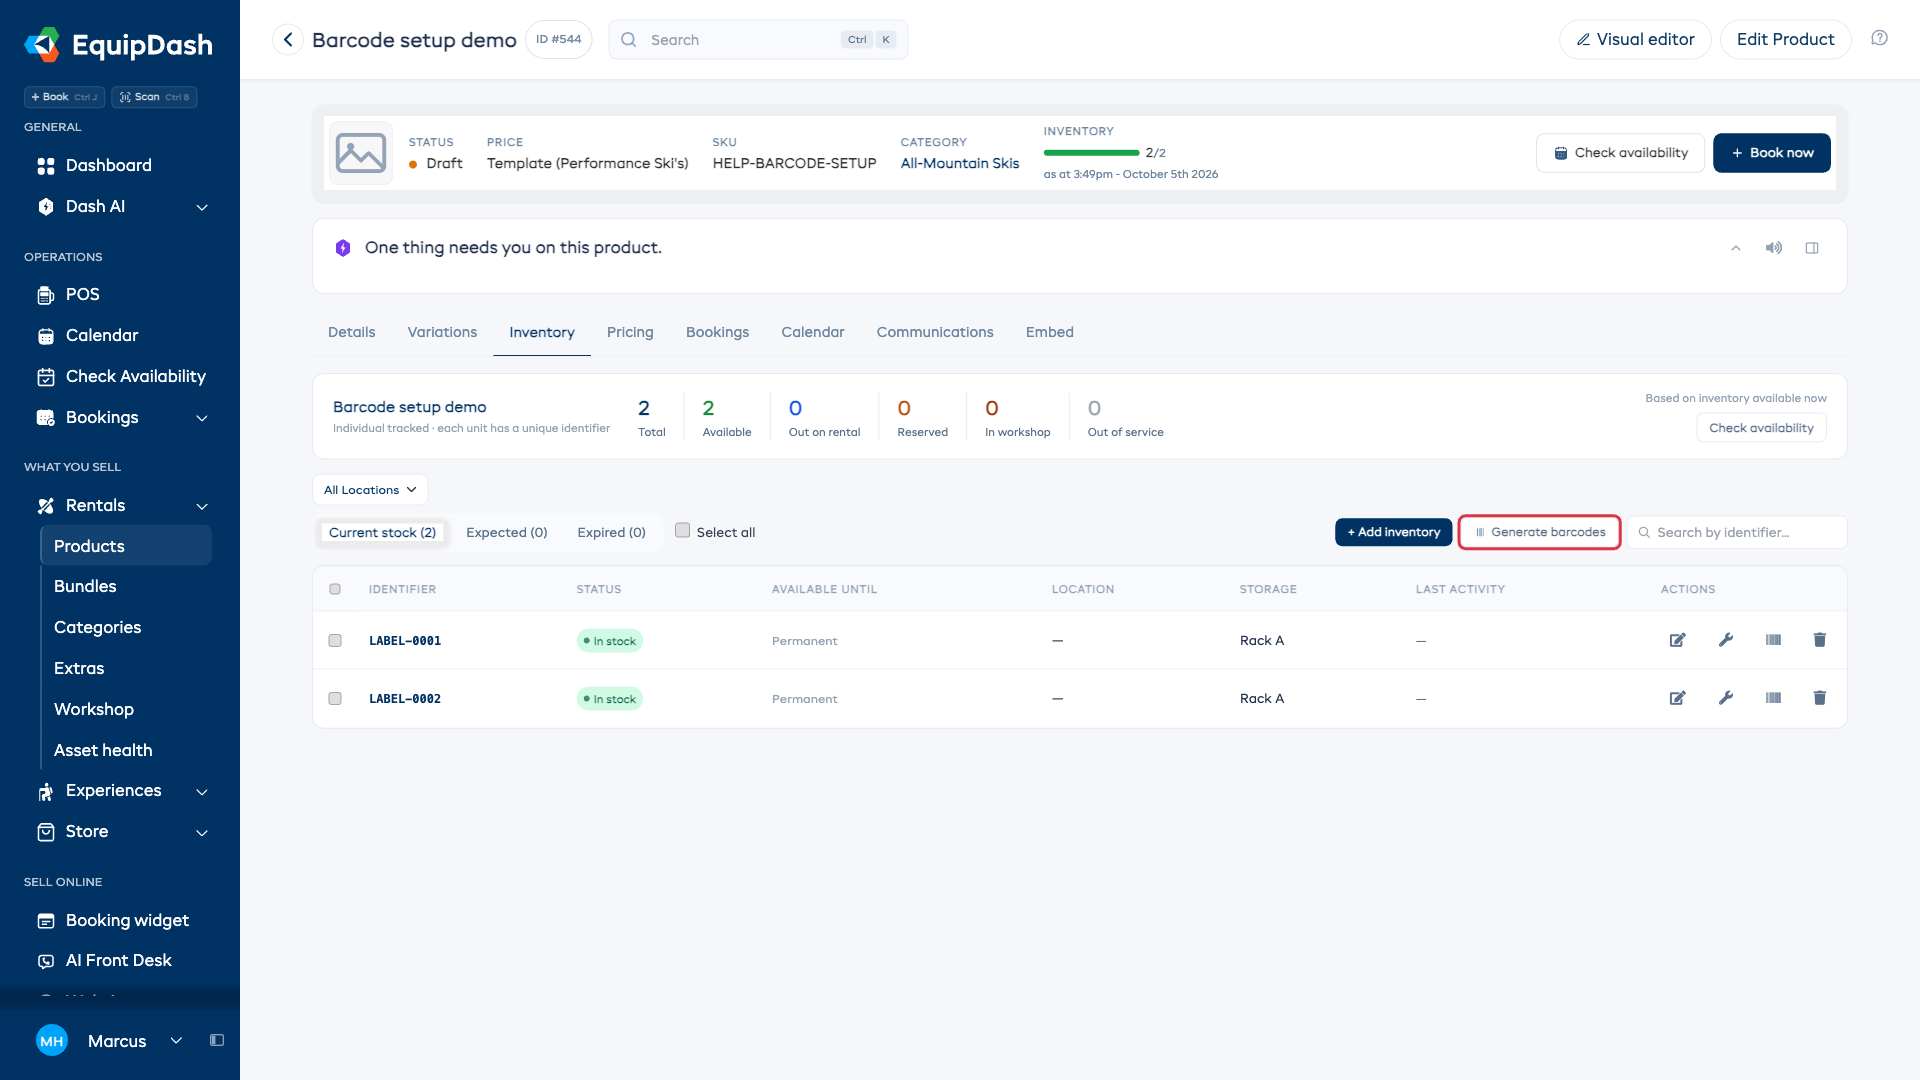1920x1080 pixels.
Task: Switch to the Details tab
Action: coord(352,332)
